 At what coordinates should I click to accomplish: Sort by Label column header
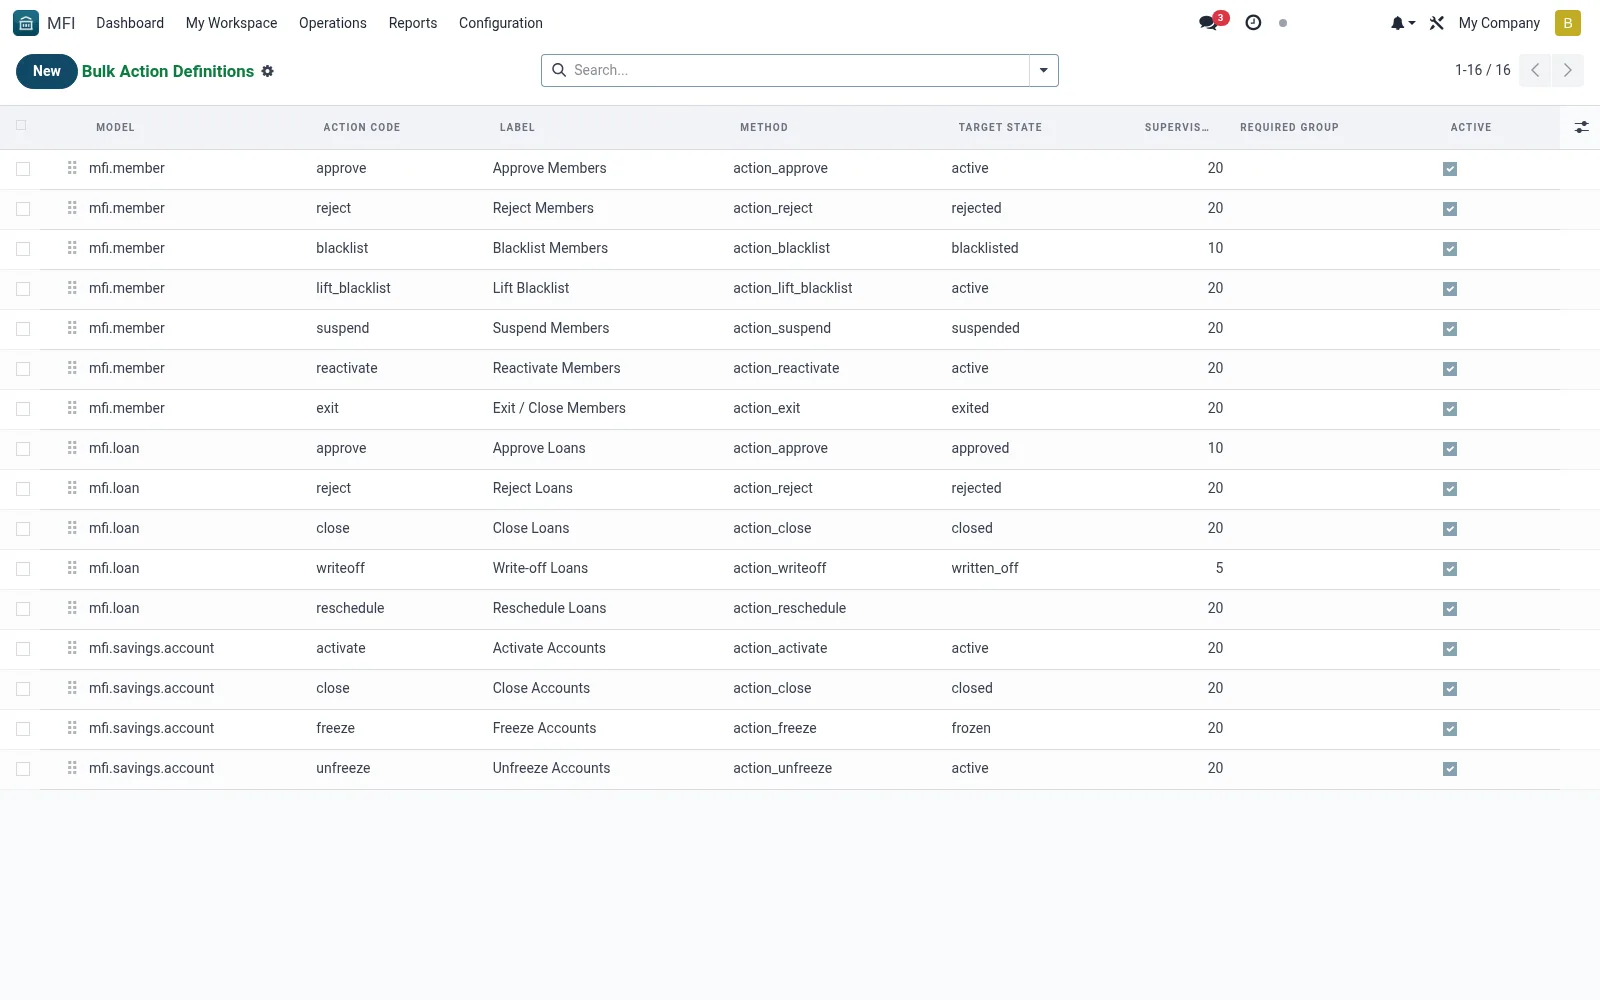tap(517, 127)
